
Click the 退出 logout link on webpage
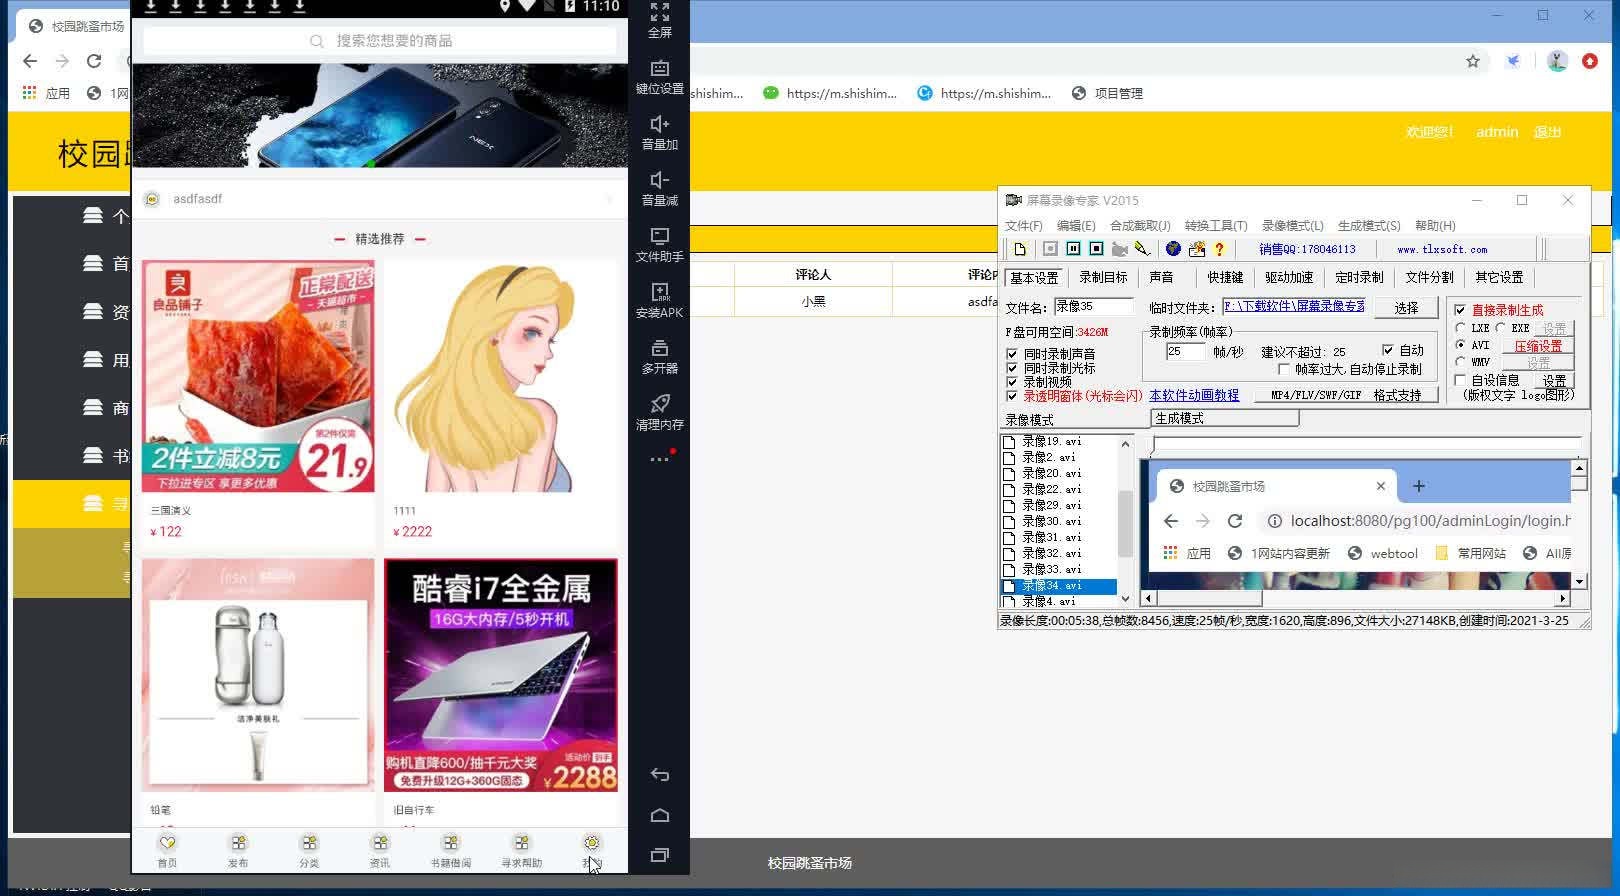[x=1547, y=132]
